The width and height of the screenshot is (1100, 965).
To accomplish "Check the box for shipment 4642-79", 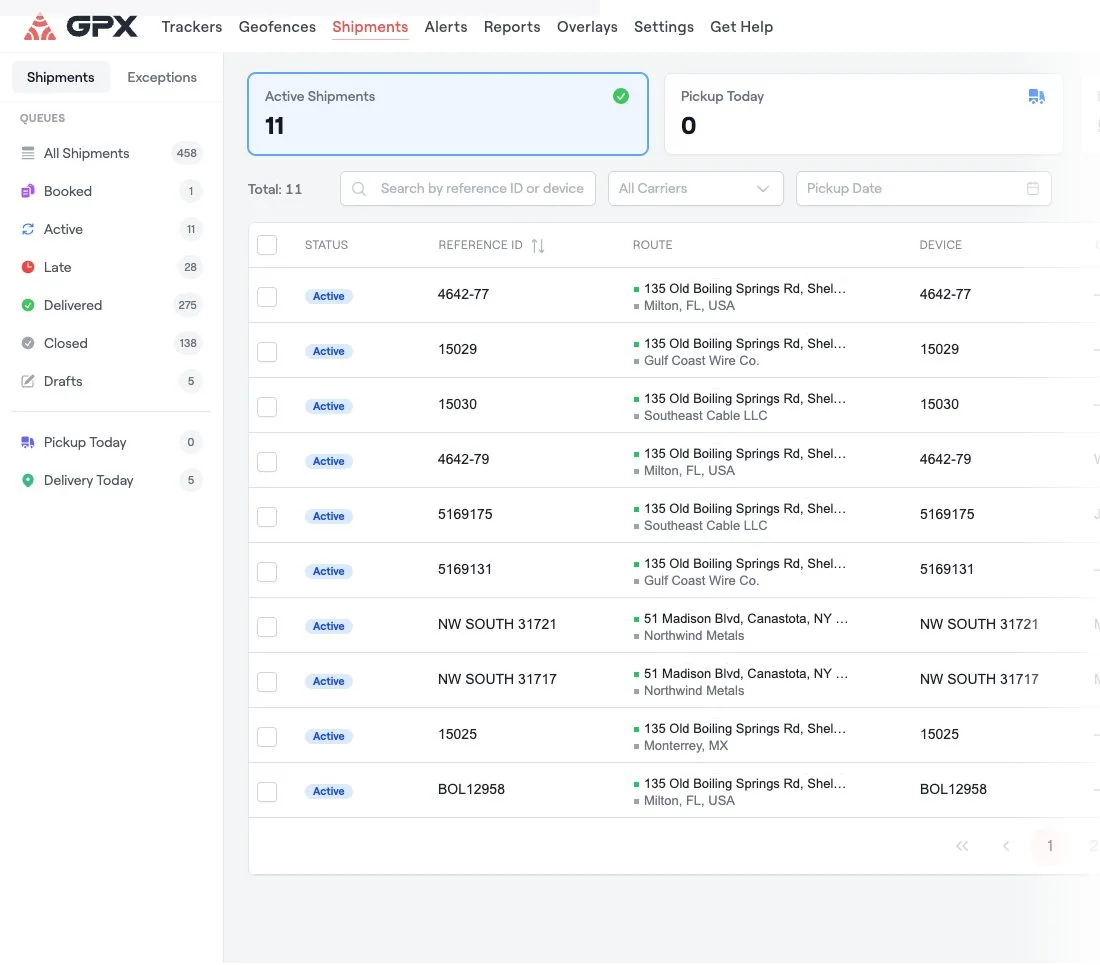I will (267, 461).
